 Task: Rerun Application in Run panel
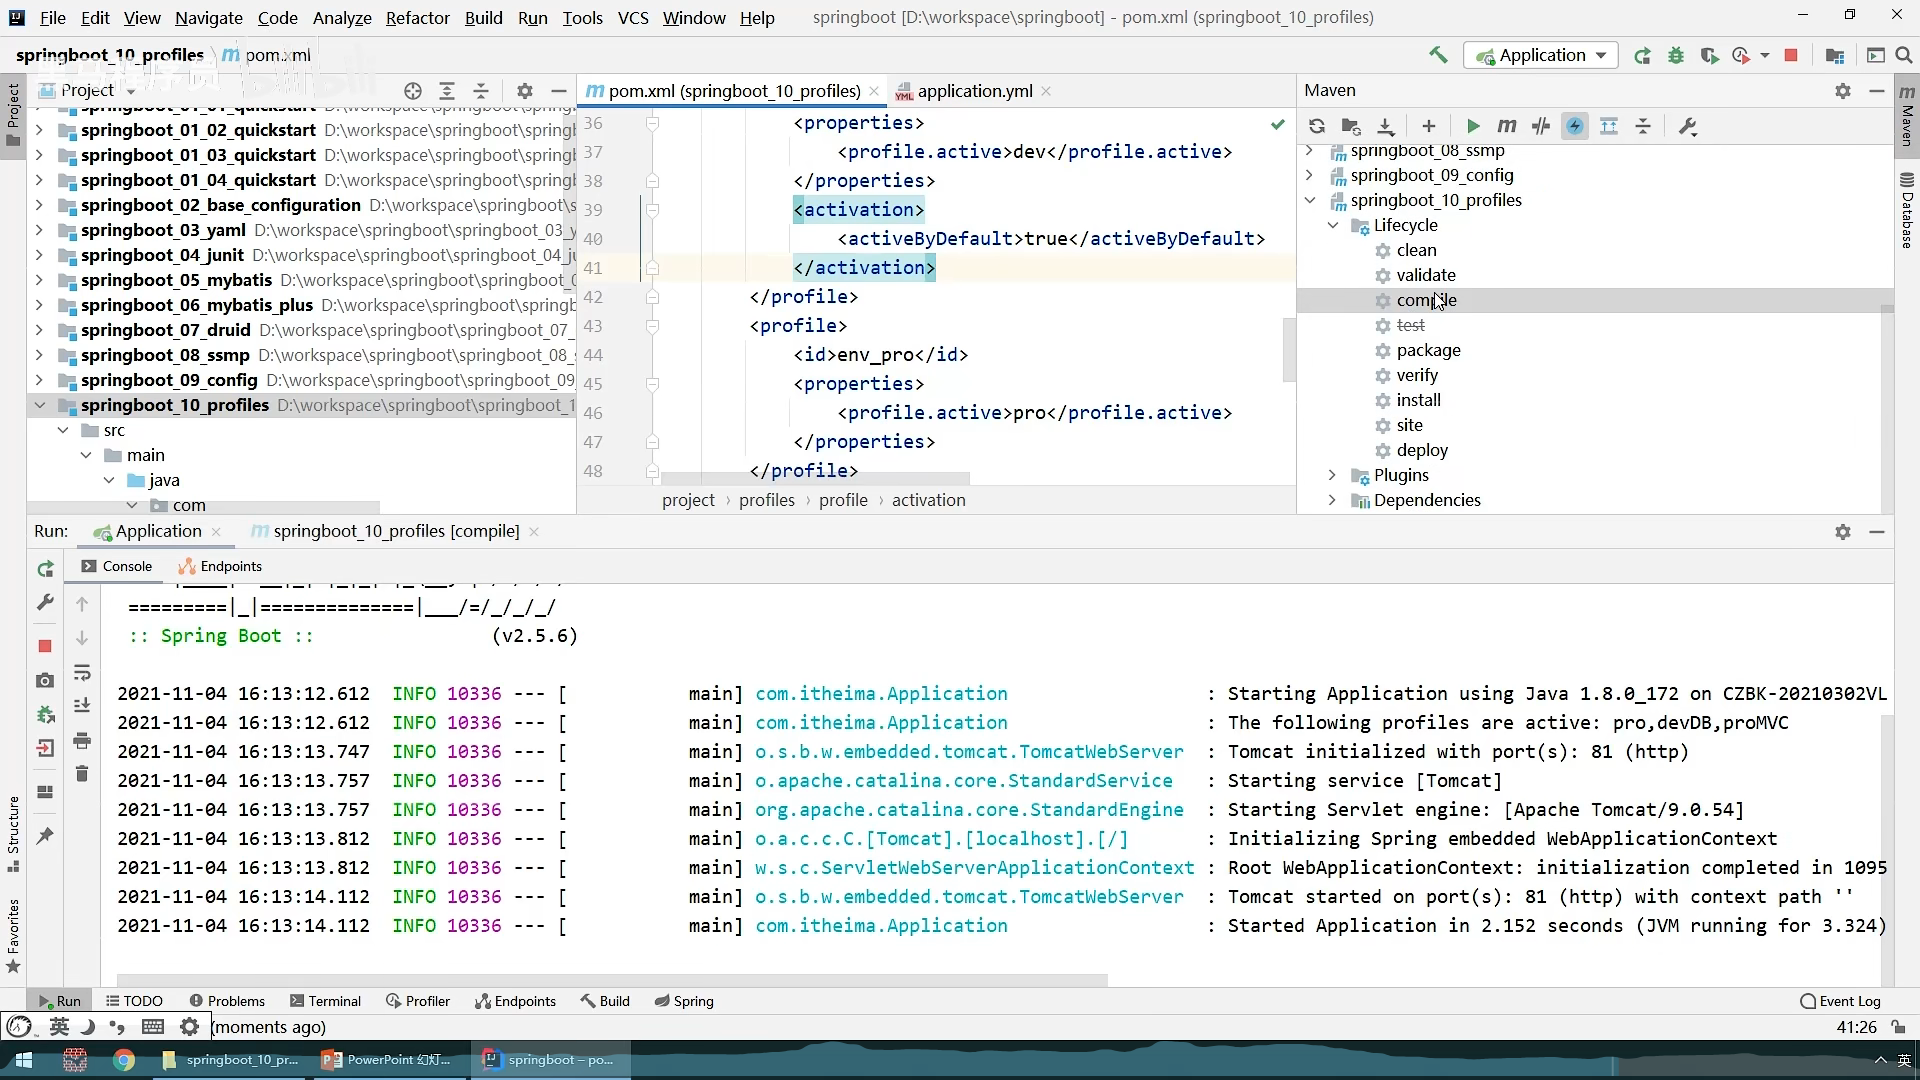tap(45, 569)
